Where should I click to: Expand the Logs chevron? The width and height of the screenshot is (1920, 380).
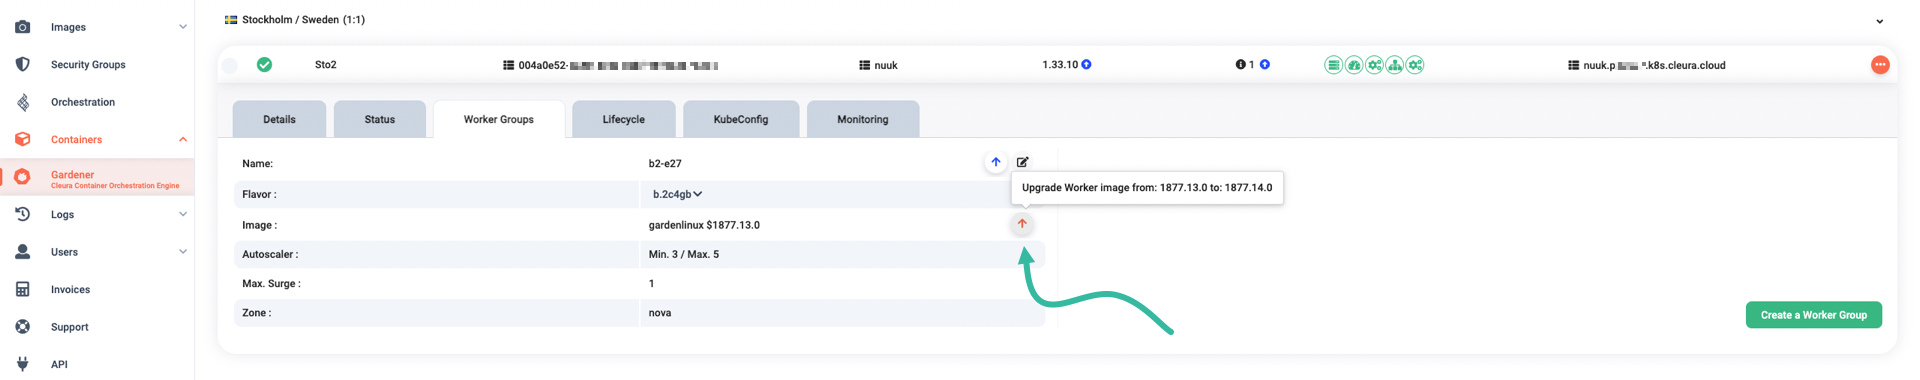tap(182, 214)
